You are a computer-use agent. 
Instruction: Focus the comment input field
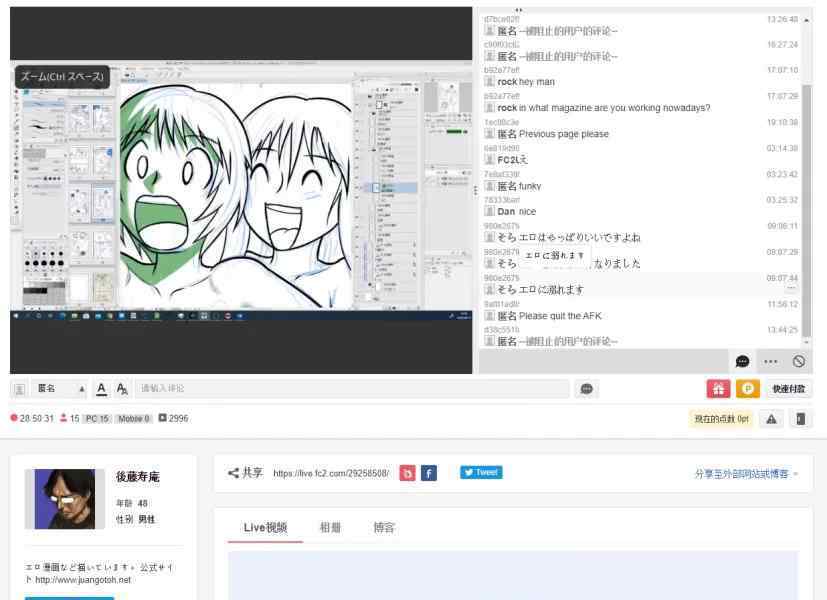tap(352, 389)
